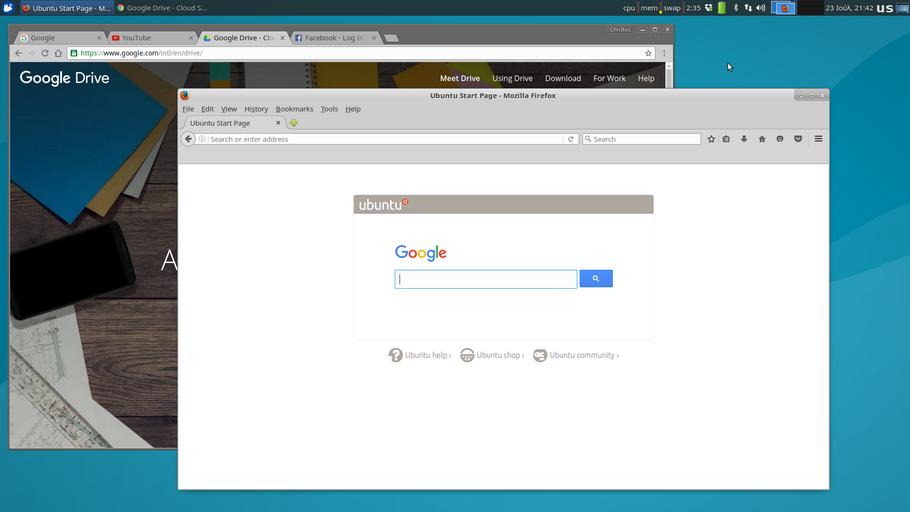The height and width of the screenshot is (512, 910).
Task: Click Download in Google Drive navigation
Action: 563,78
